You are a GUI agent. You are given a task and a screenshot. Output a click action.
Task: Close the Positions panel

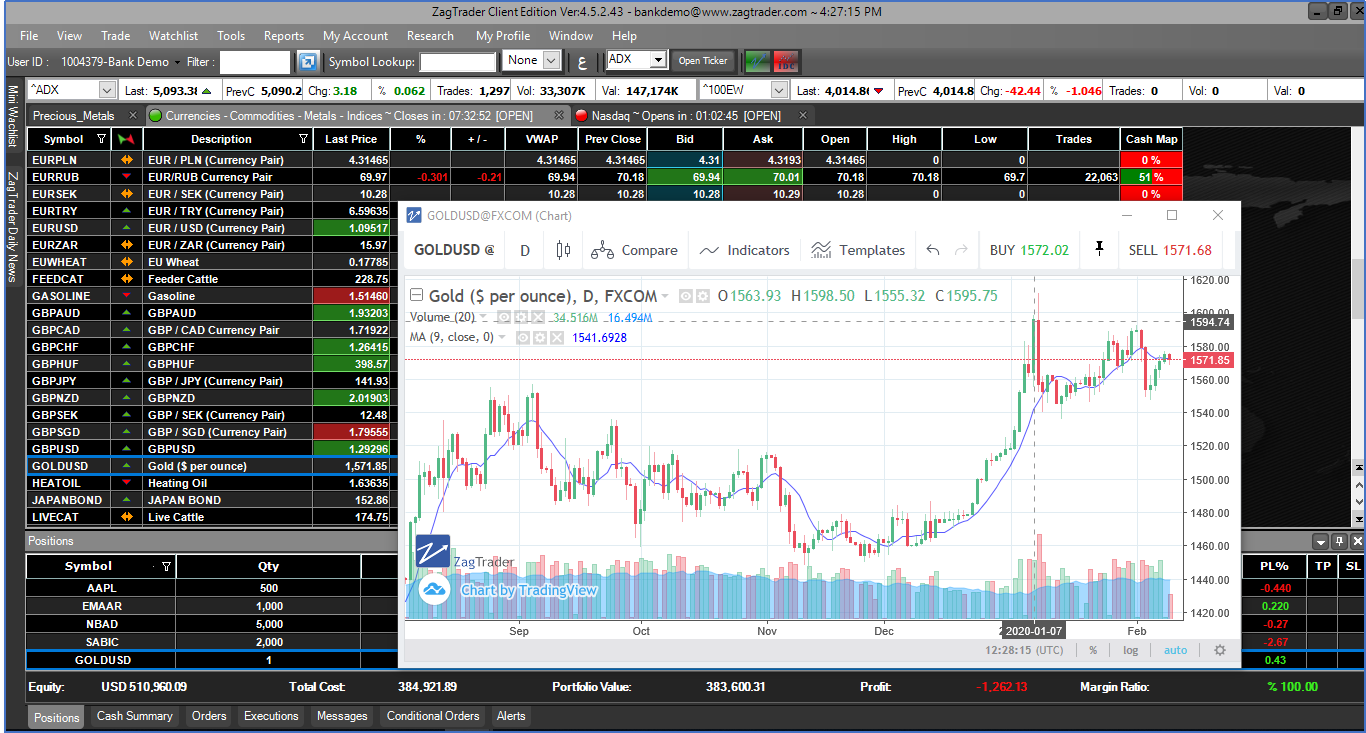point(1356,541)
